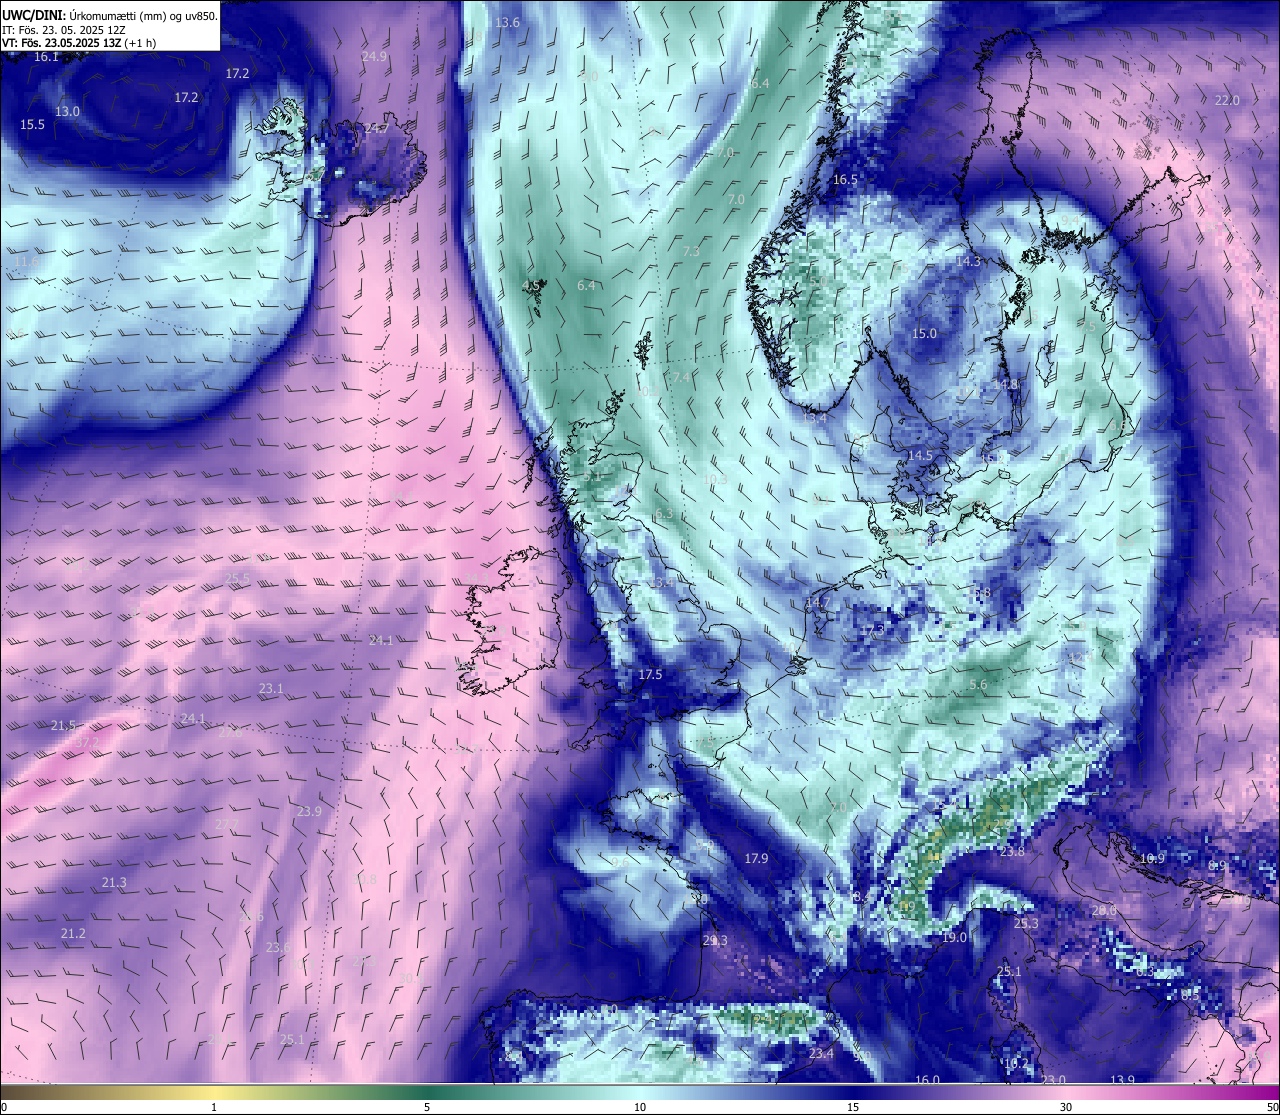
Task: Click the 0 label on the color scale
Action: pos(4,1107)
